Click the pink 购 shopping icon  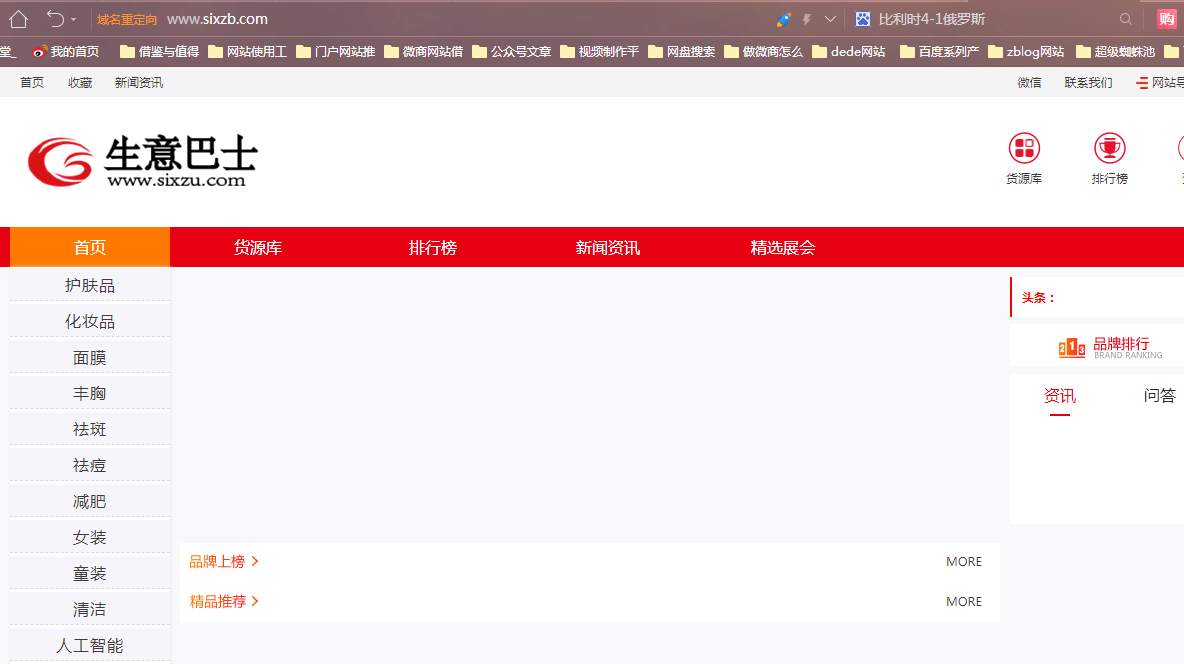point(1167,19)
